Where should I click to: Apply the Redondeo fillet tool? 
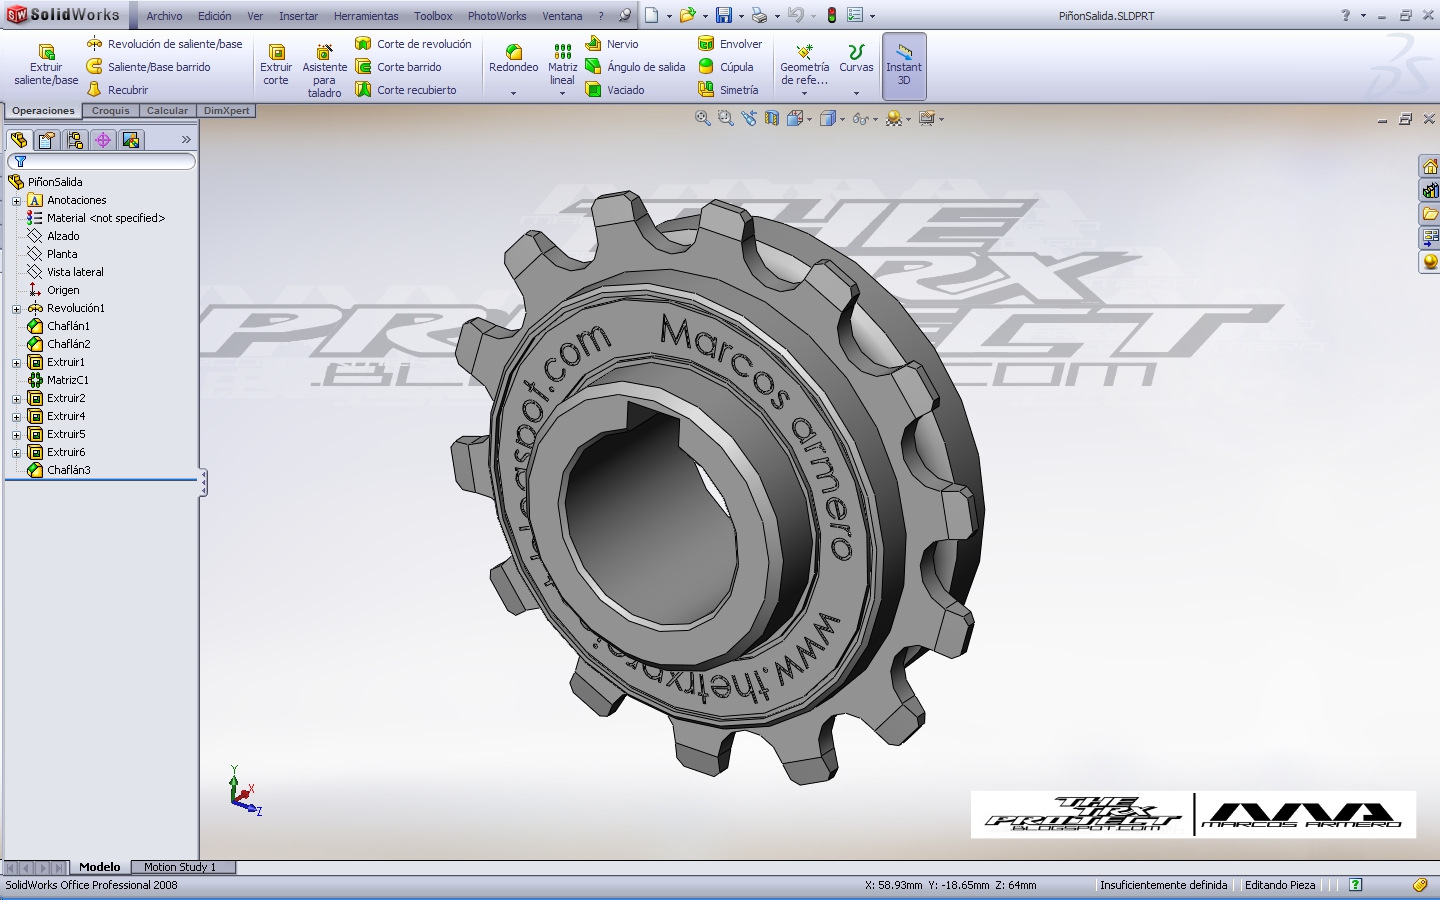[x=514, y=59]
